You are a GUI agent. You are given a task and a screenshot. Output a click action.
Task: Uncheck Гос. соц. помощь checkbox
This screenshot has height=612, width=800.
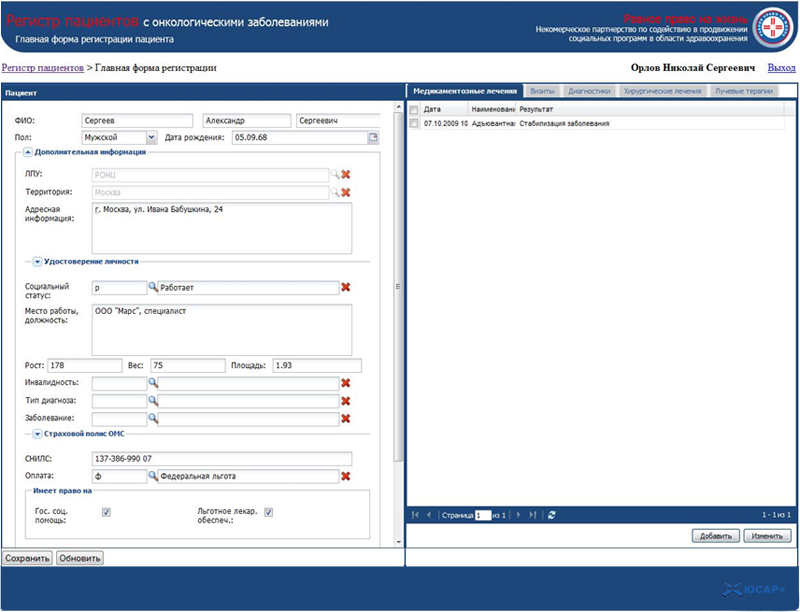pyautogui.click(x=106, y=513)
